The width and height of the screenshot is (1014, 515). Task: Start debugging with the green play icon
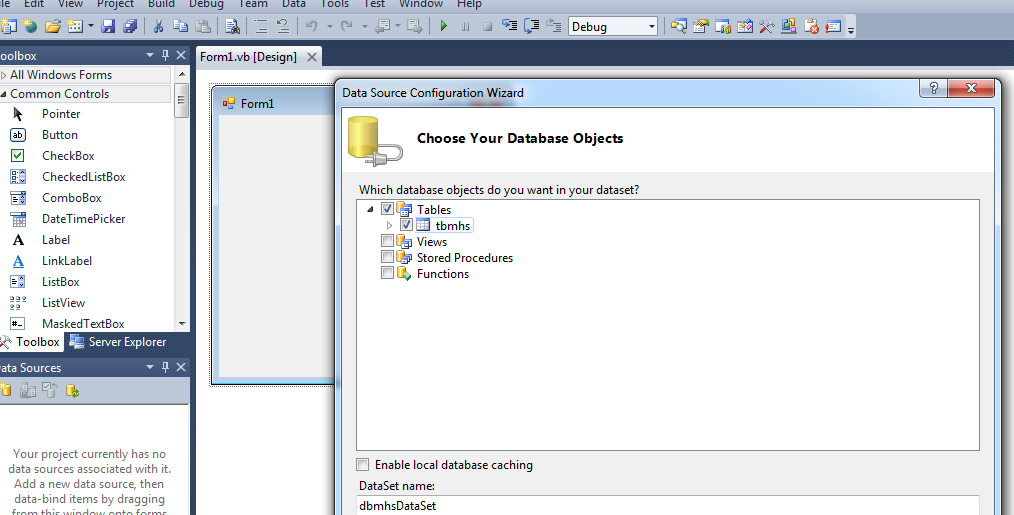pos(444,27)
